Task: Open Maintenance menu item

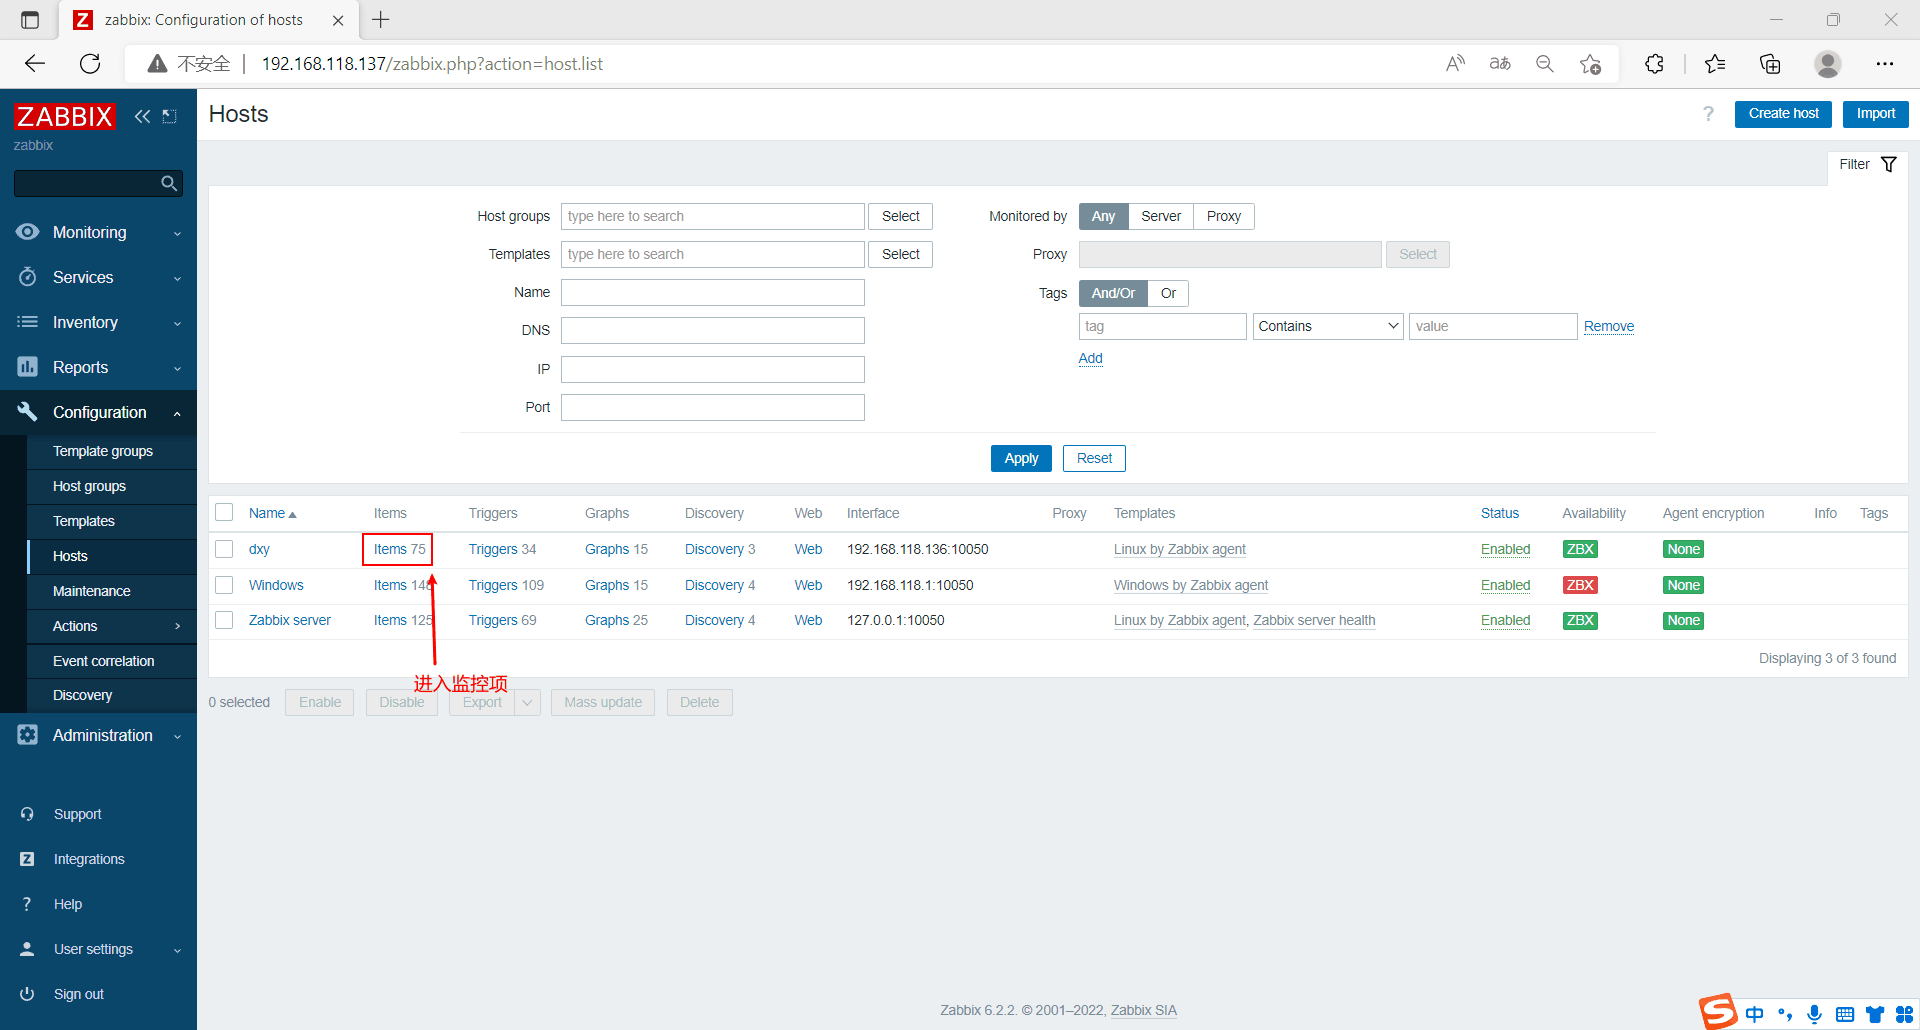Action: click(91, 591)
